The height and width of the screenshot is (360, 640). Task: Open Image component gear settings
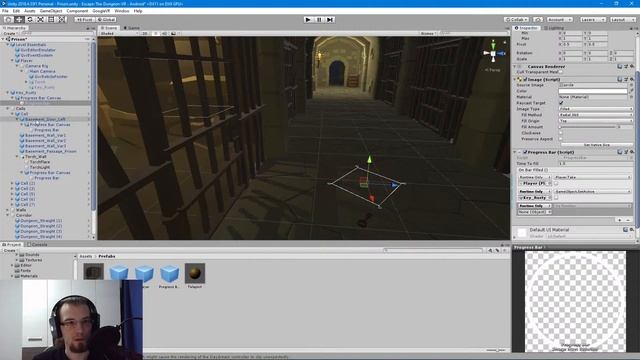[632, 79]
